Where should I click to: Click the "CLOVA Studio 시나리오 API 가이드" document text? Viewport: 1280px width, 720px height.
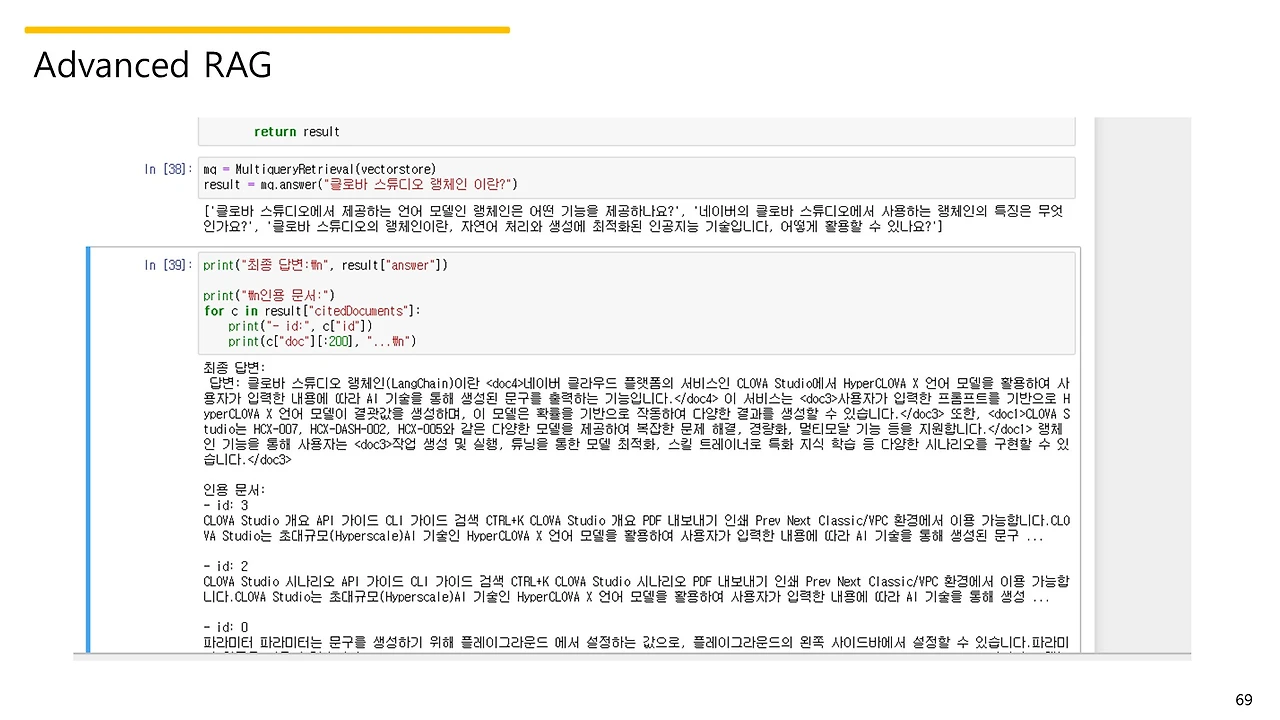(637, 589)
